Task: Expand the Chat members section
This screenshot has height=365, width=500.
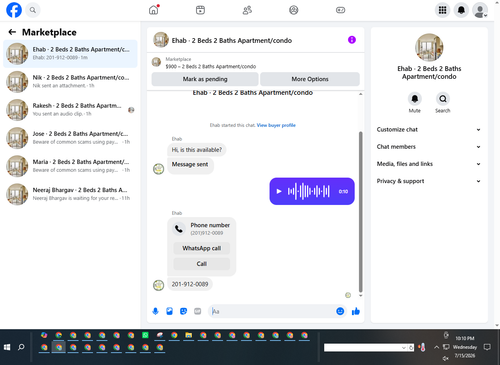Action: pos(429,147)
